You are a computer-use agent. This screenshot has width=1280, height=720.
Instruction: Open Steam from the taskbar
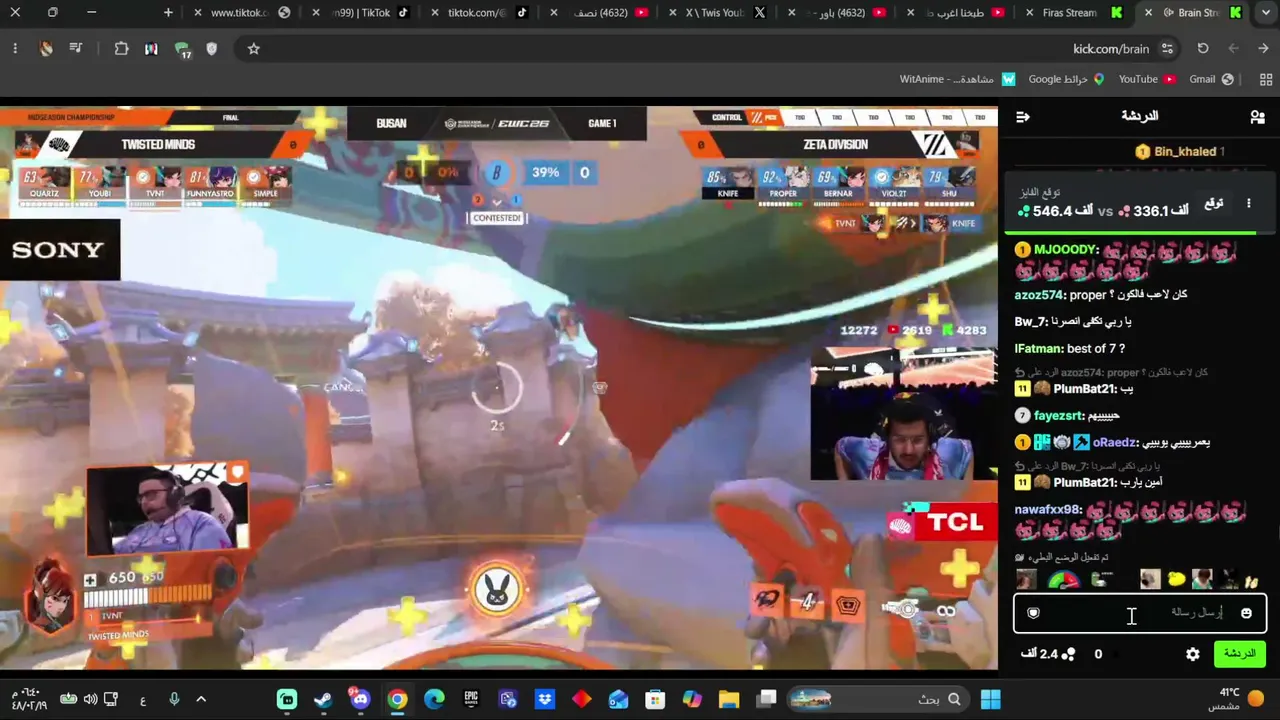click(x=323, y=699)
